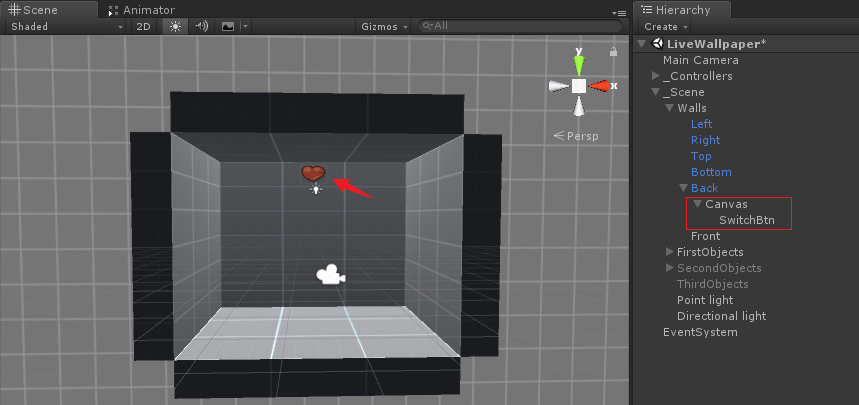Screen dimensions: 859x405
Task: Collapse the _Scene object
Action: [656, 92]
